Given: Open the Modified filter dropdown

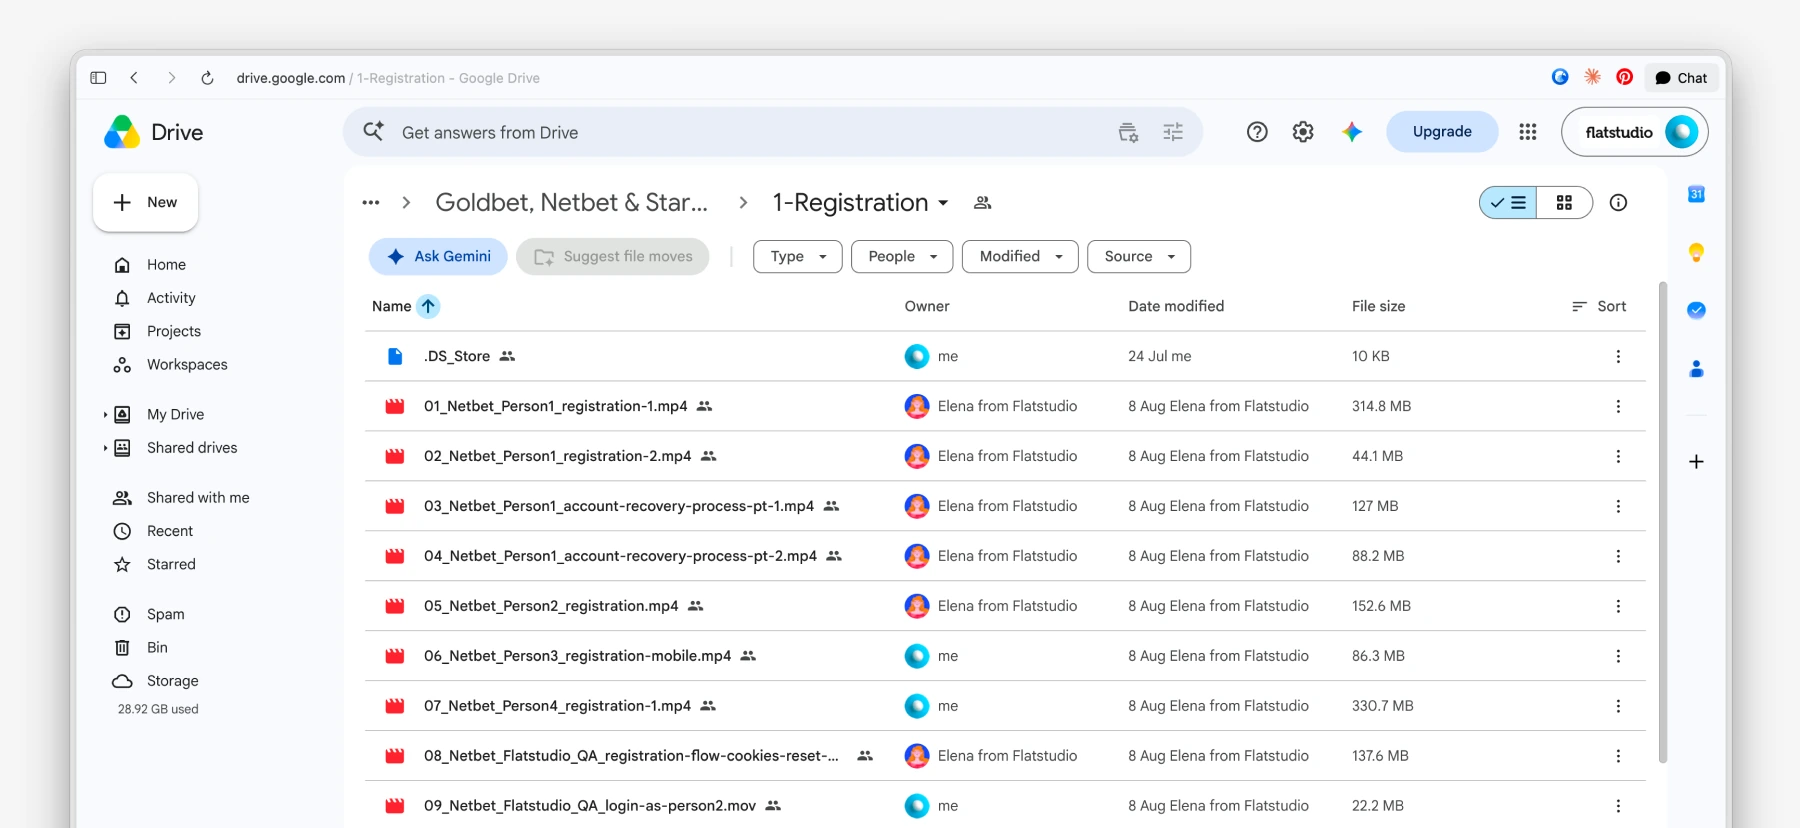Looking at the screenshot, I should (x=1020, y=257).
